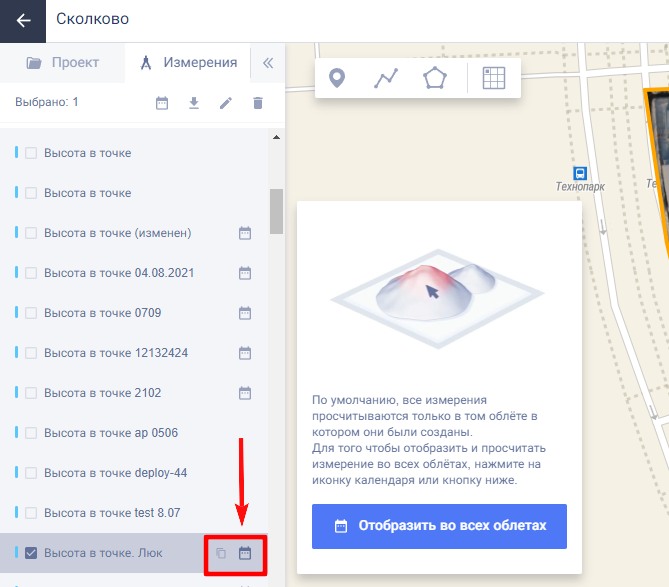Delete selected measurement with trash icon
The image size is (669, 587).
pyautogui.click(x=258, y=103)
